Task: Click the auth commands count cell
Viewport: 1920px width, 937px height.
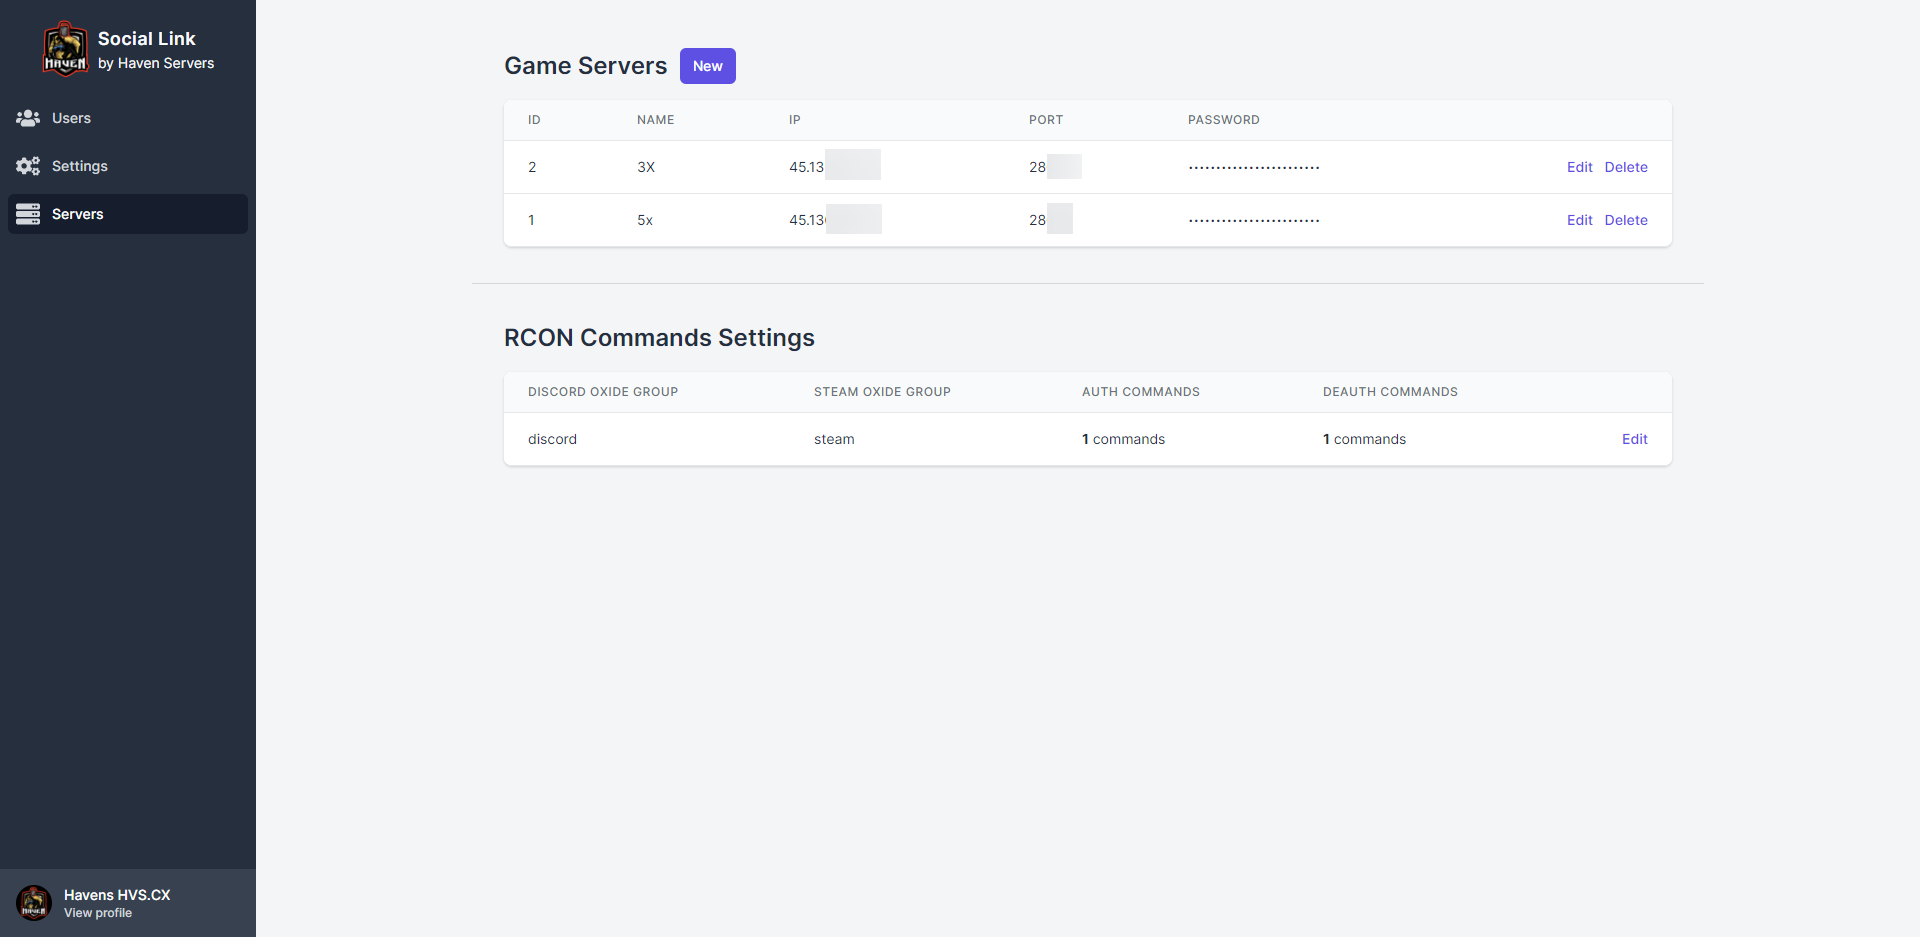Action: [1123, 439]
